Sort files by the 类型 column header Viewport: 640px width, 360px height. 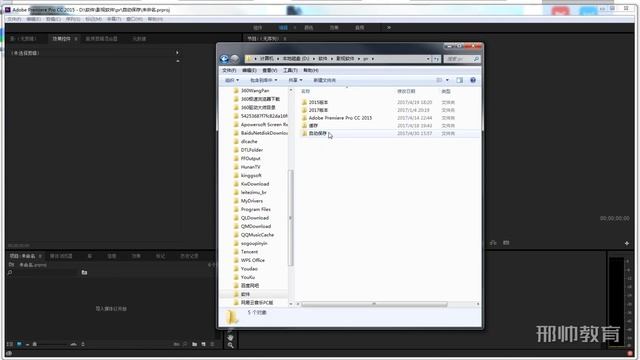(446, 91)
